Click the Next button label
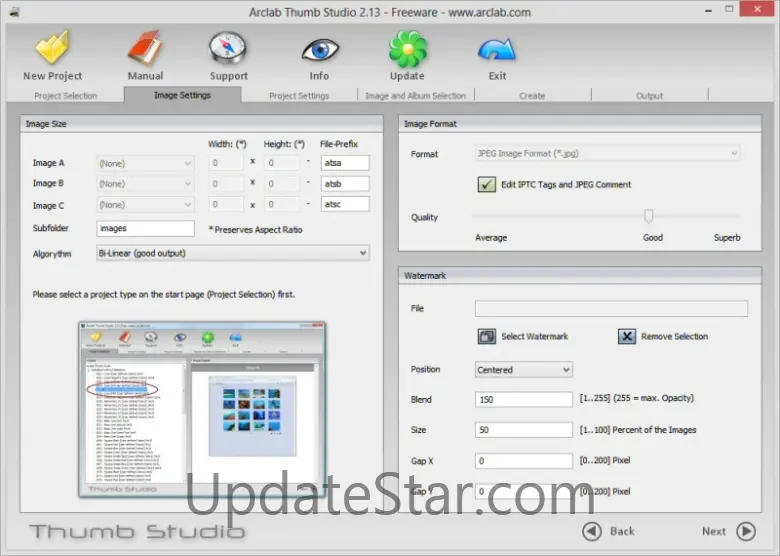 pos(714,531)
